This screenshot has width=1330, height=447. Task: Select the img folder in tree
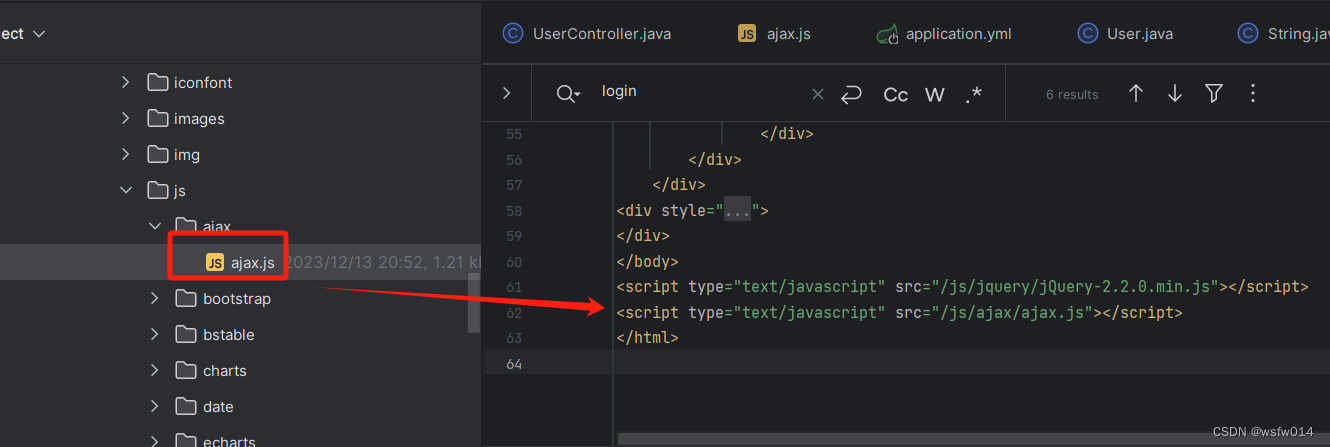pos(187,154)
